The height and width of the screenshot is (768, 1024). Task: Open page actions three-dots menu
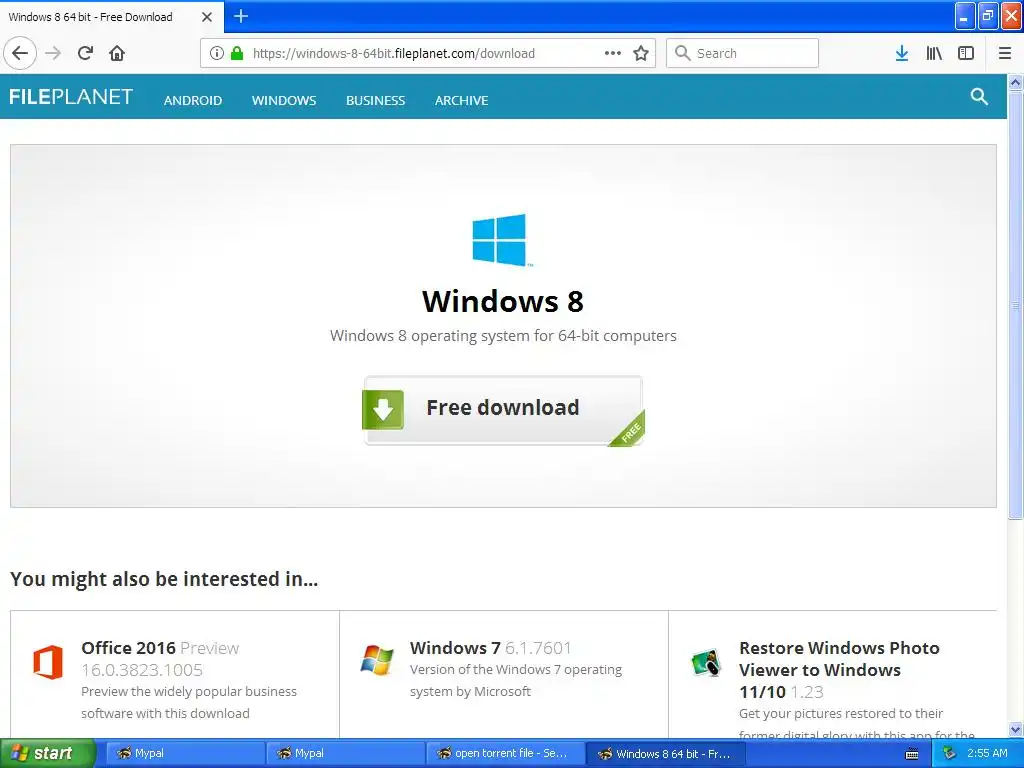pos(613,53)
